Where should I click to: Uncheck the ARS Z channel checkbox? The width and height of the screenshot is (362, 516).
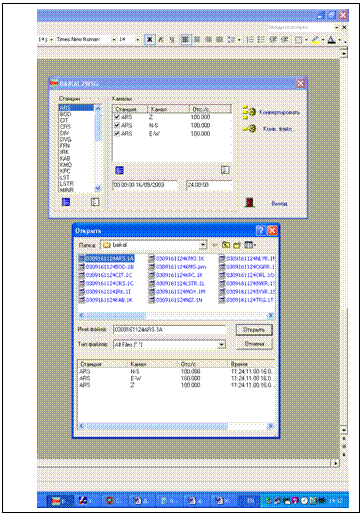tap(117, 117)
